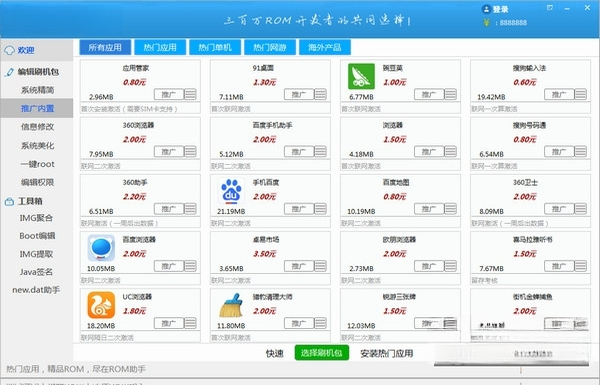
Task: Open the list icon on the 搜狗输入法 card
Action: point(580,94)
